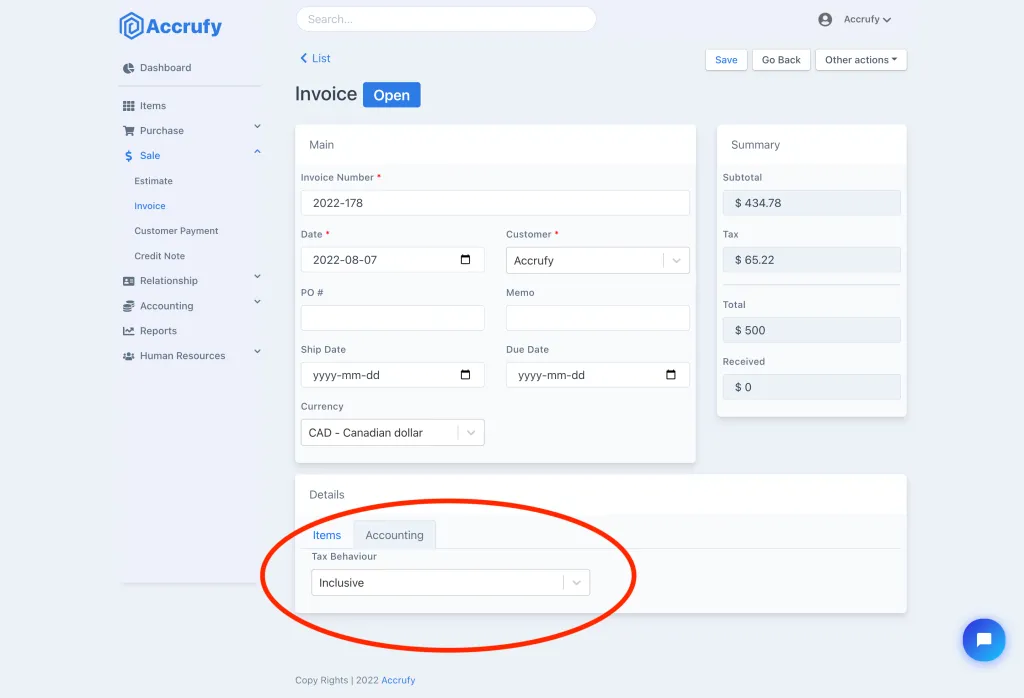Open the Currency dropdown
1024x698 pixels.
(392, 433)
